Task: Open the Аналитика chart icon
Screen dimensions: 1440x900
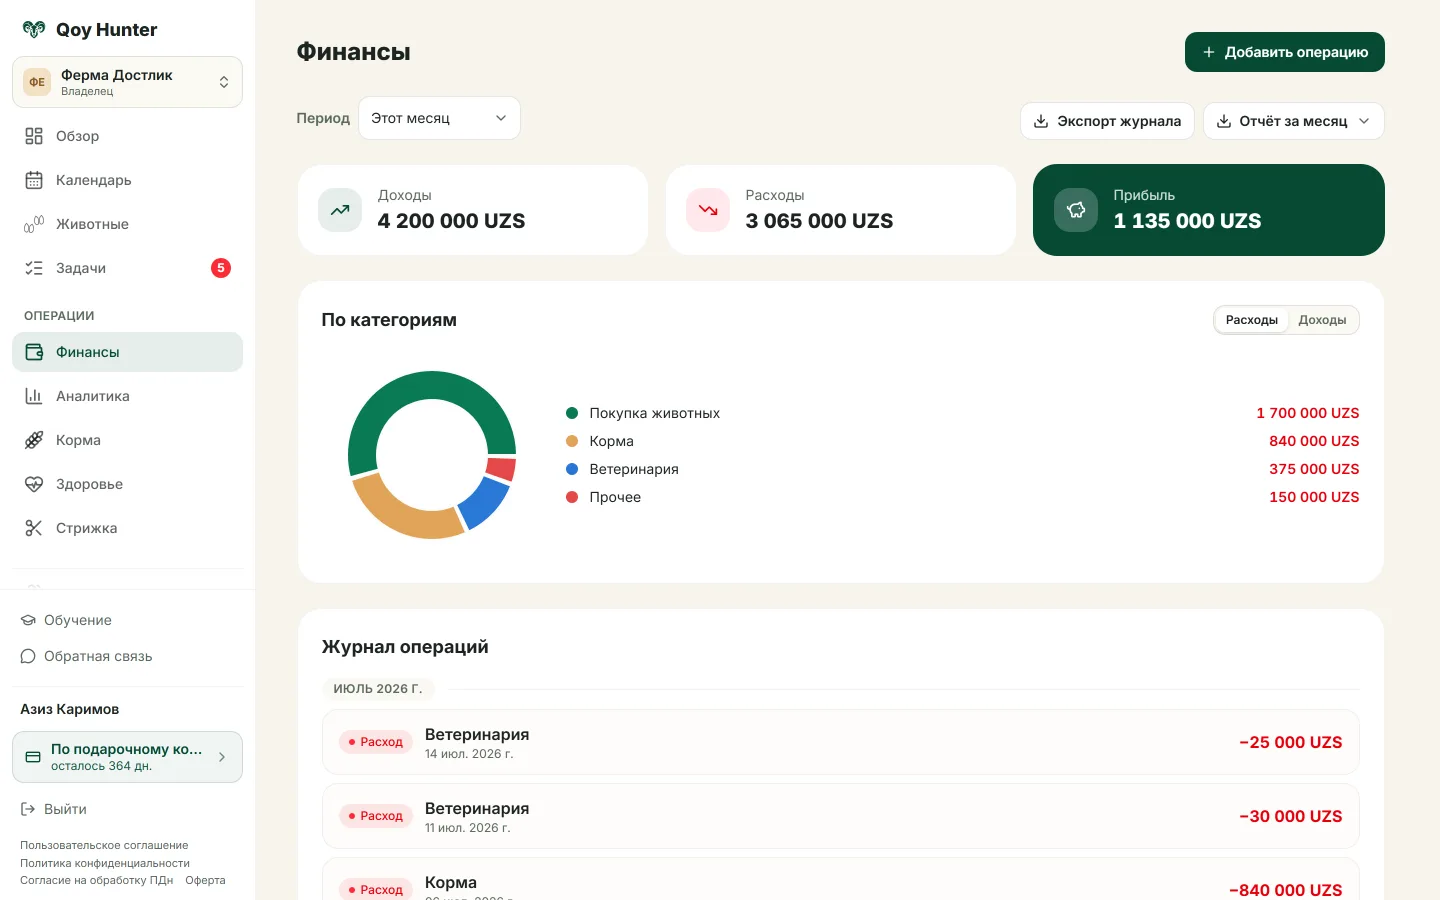Action: tap(34, 396)
